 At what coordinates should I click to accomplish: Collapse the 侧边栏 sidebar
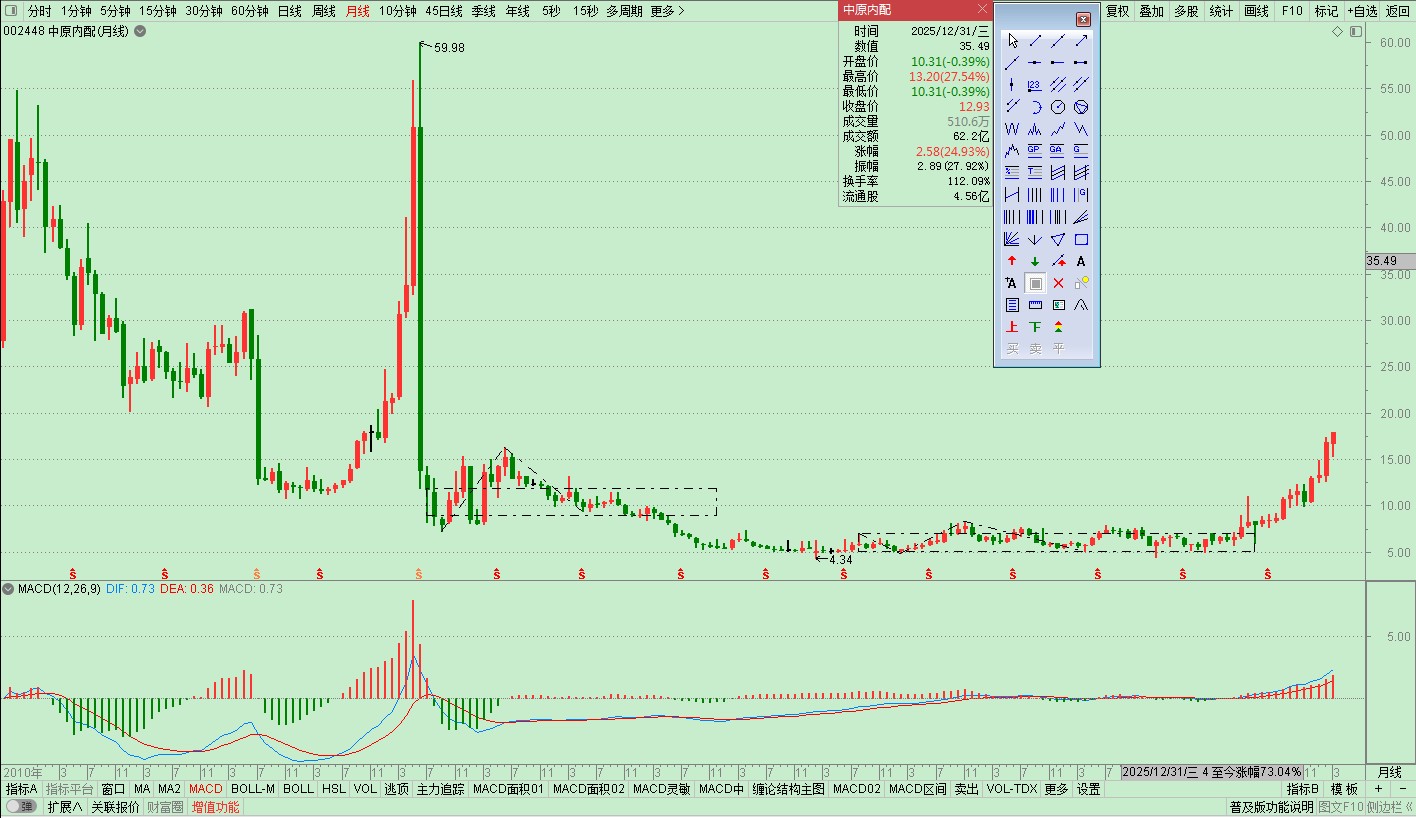pyautogui.click(x=1390, y=807)
